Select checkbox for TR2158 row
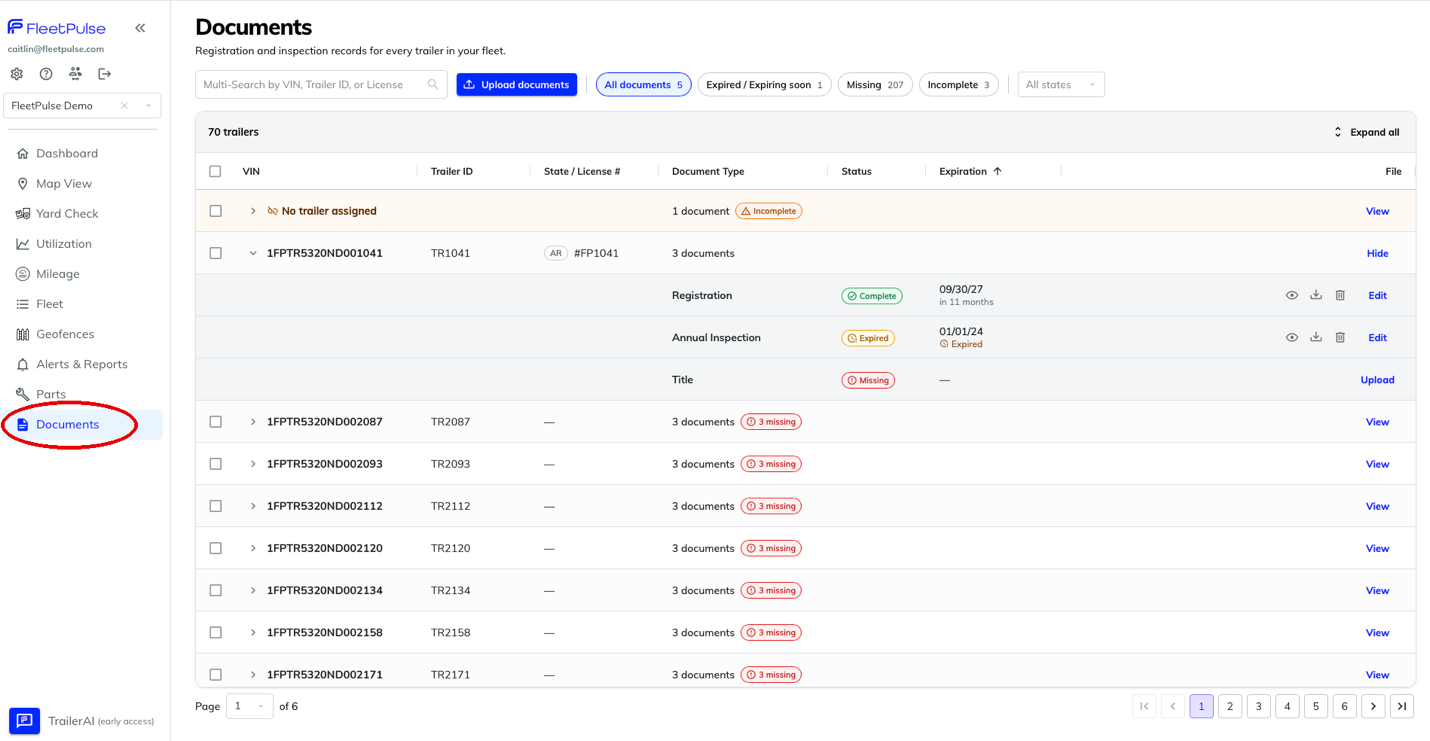 (215, 633)
